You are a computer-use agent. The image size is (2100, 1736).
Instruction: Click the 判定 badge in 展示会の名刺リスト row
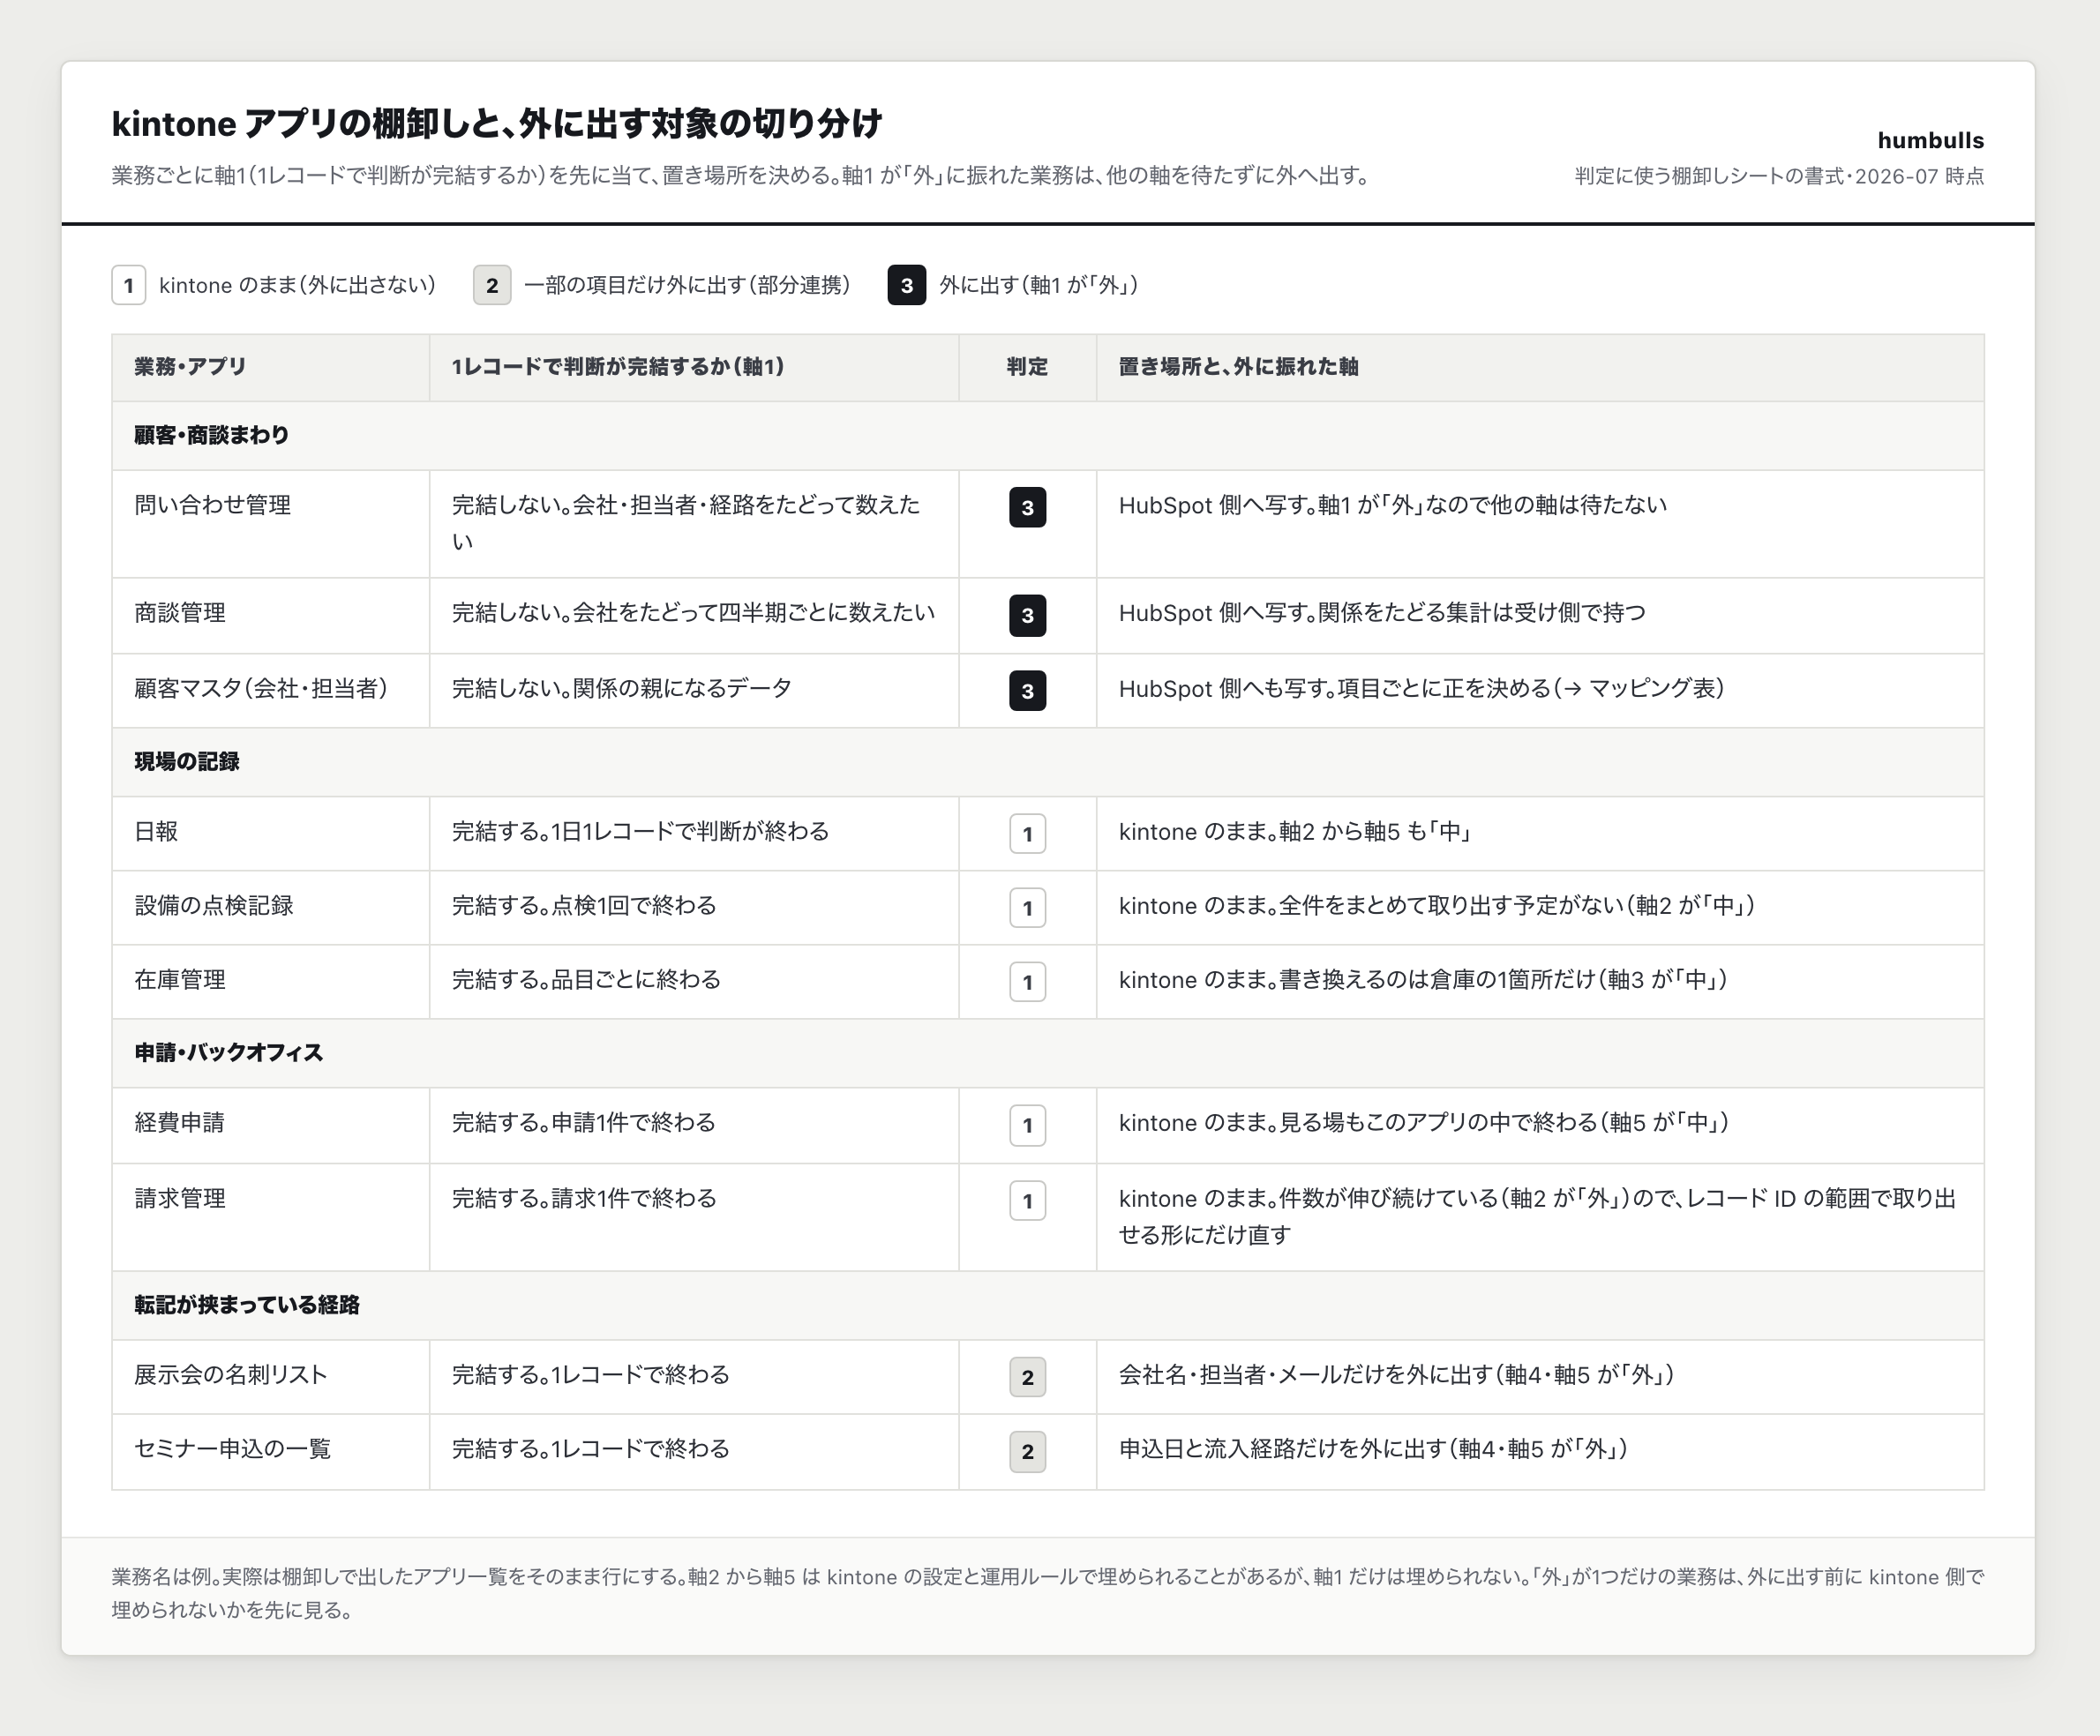(x=1027, y=1377)
